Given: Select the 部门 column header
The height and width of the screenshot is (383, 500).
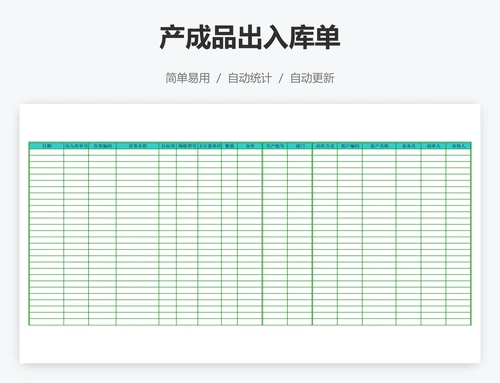Looking at the screenshot, I should (300, 146).
